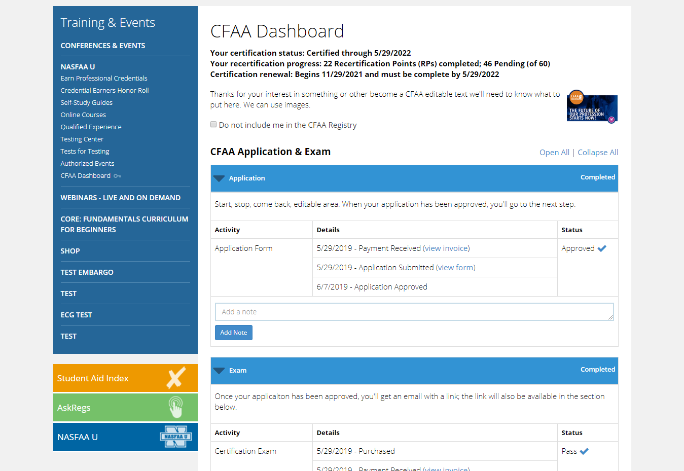Open the view invoice link for Application Form
This screenshot has height=471, width=684.
click(446, 248)
